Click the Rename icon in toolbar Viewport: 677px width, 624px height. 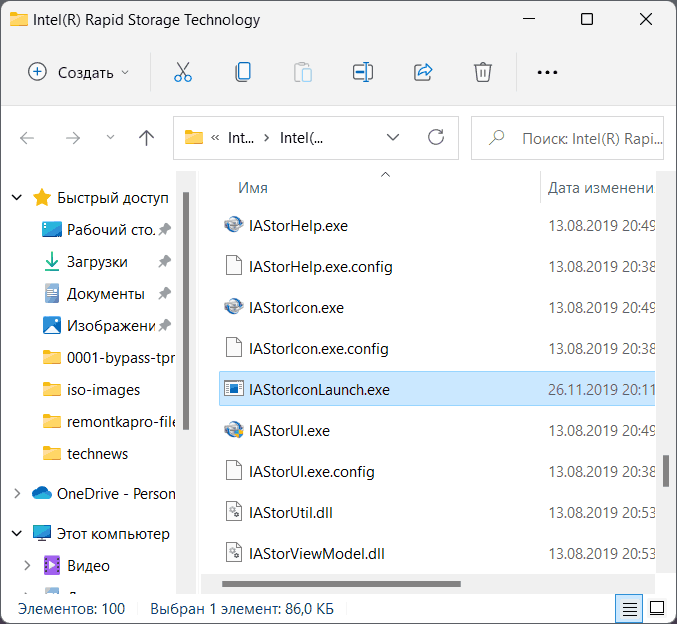click(x=363, y=72)
